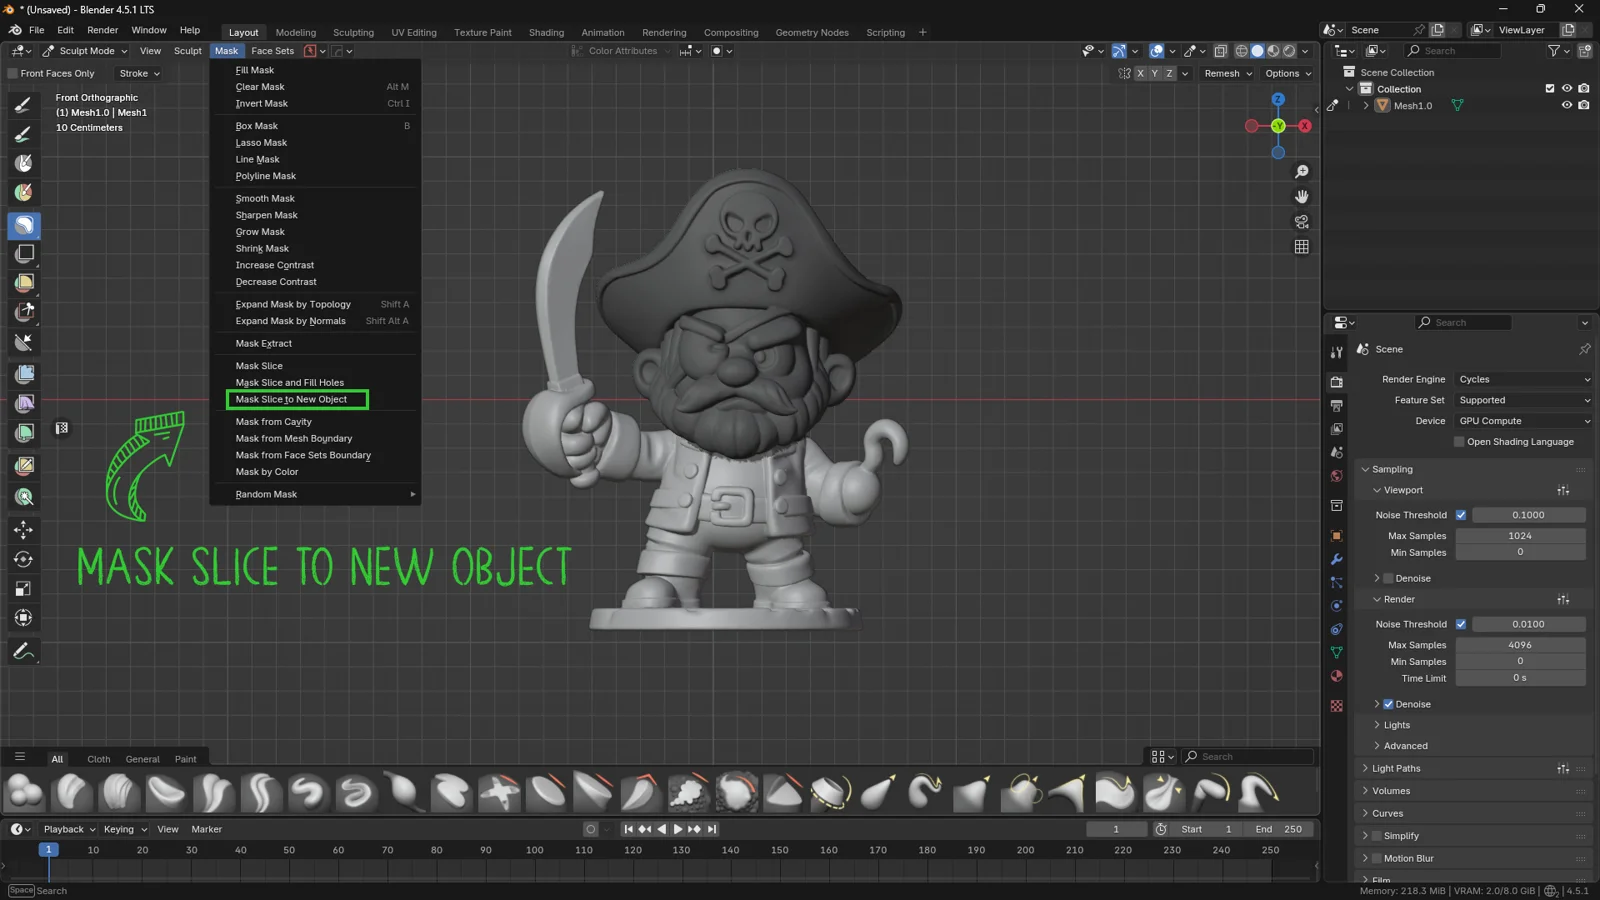Click the jump to end playback button

(712, 829)
